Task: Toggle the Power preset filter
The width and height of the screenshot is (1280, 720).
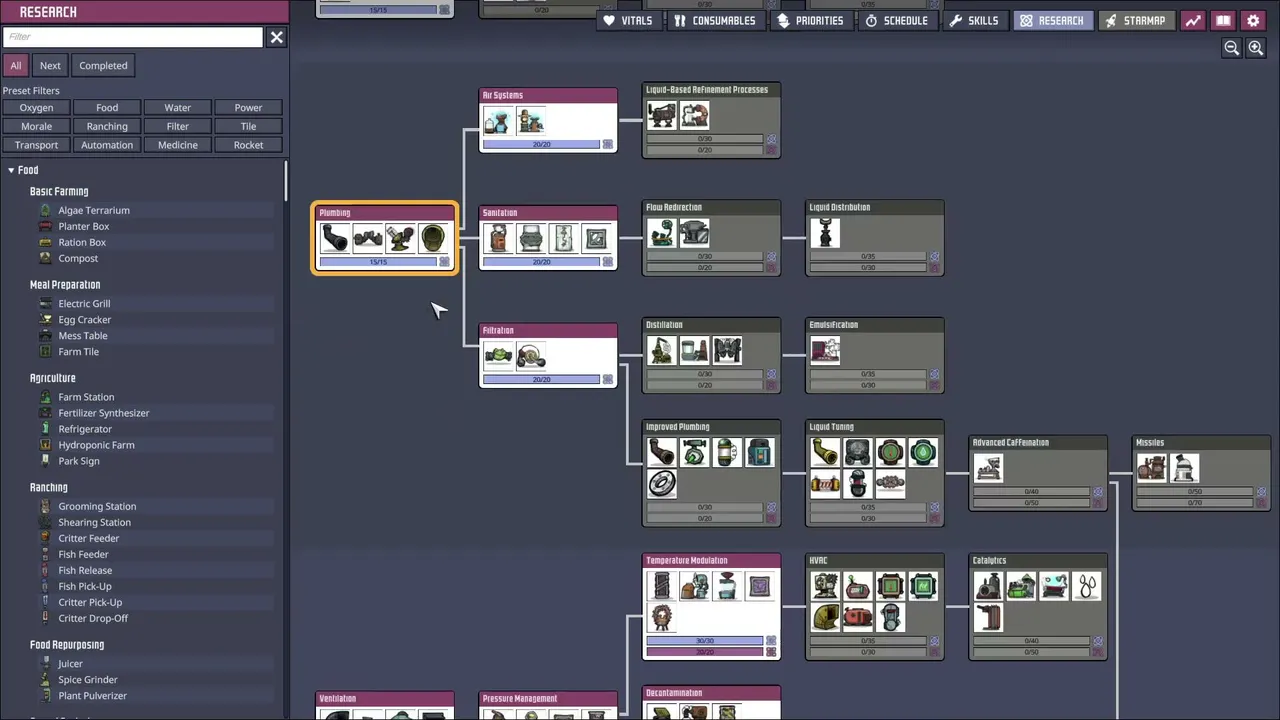Action: (x=248, y=107)
